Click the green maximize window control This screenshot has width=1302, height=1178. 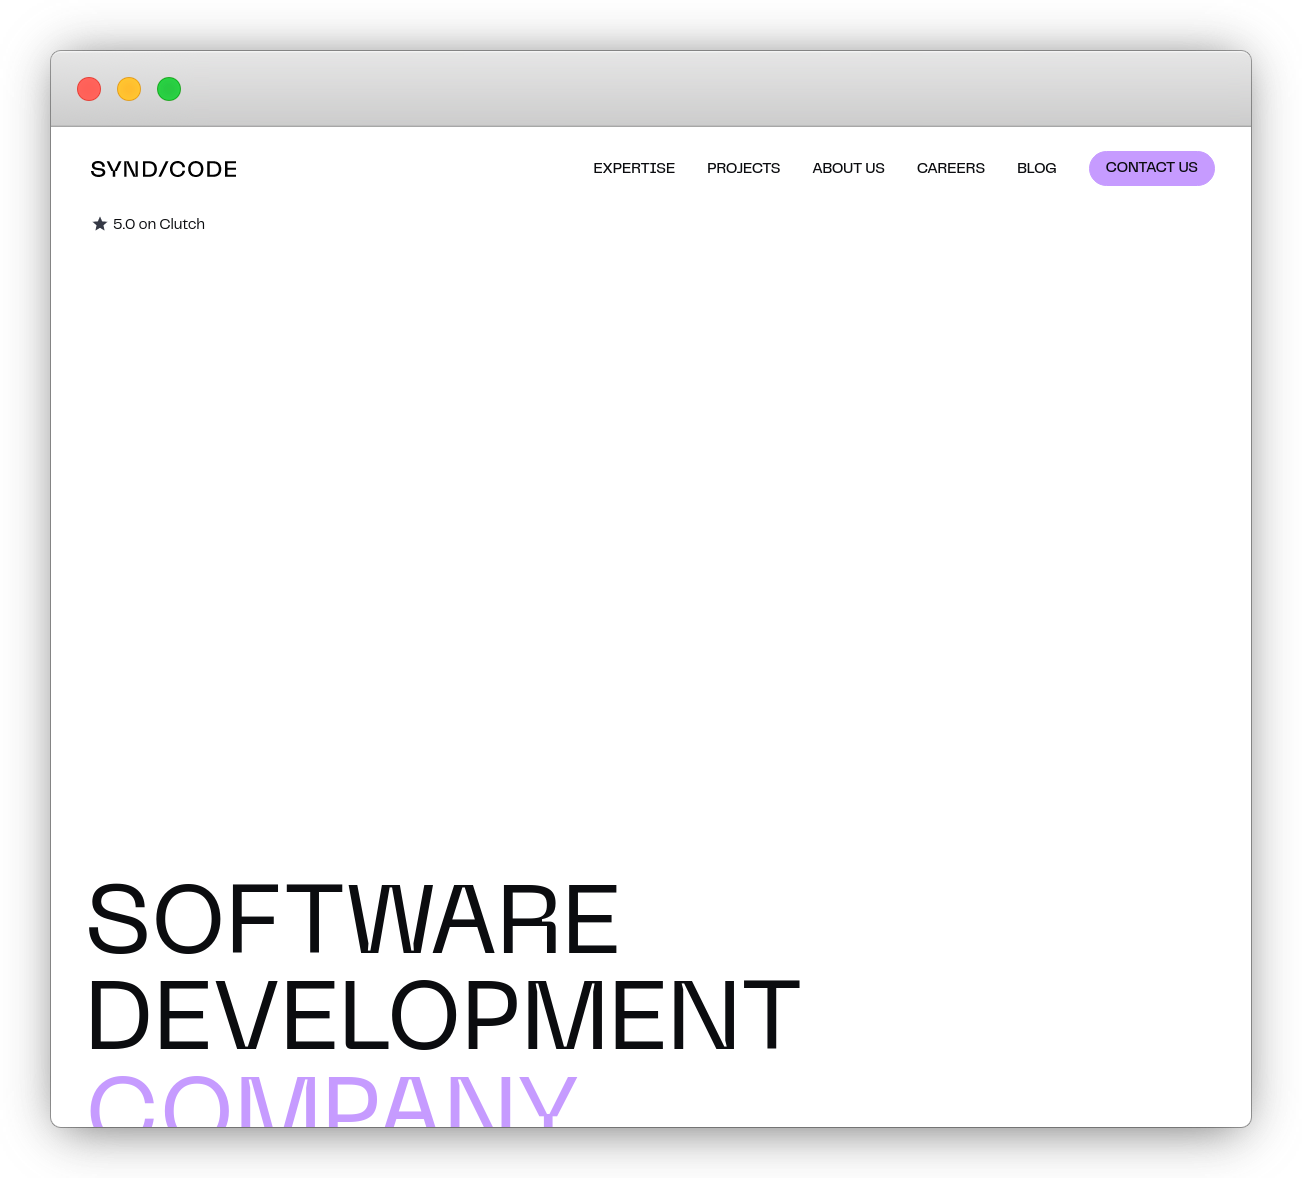click(169, 89)
